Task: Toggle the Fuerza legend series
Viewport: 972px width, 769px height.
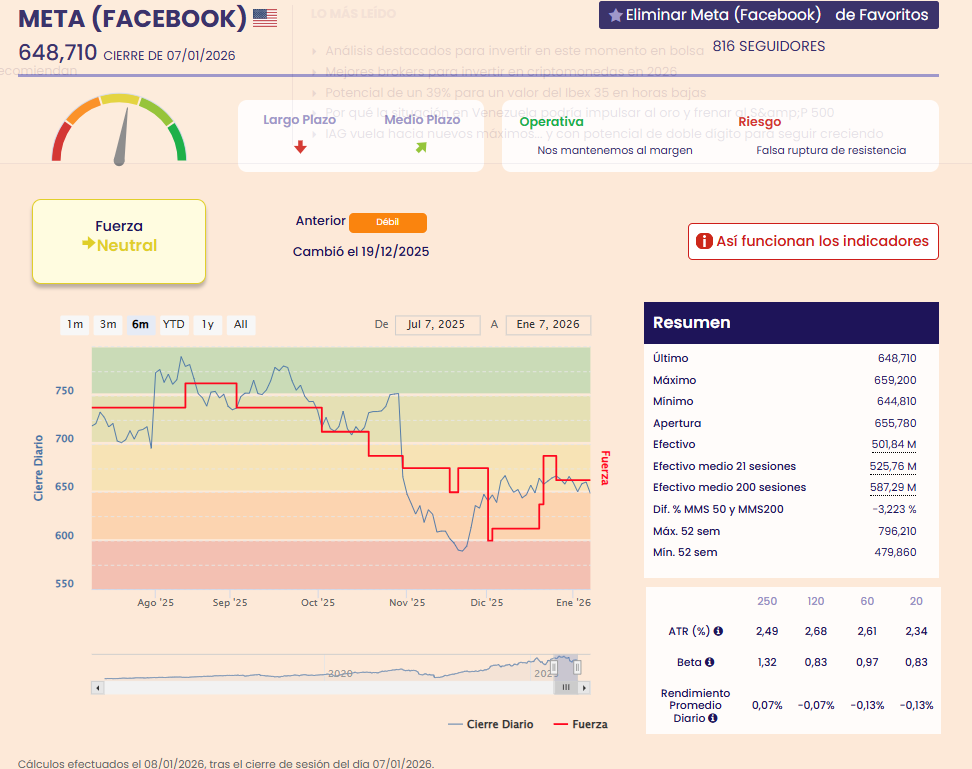Action: point(580,724)
